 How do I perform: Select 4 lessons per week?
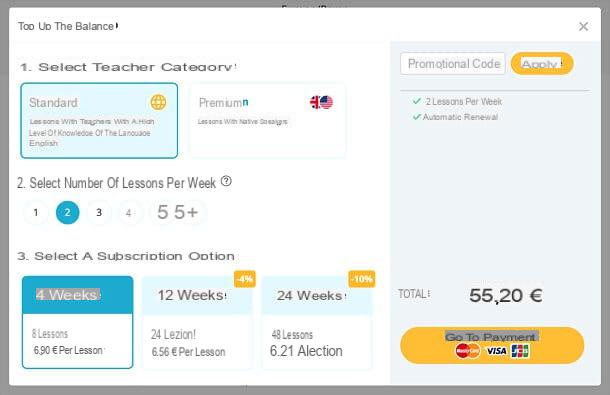[129, 212]
